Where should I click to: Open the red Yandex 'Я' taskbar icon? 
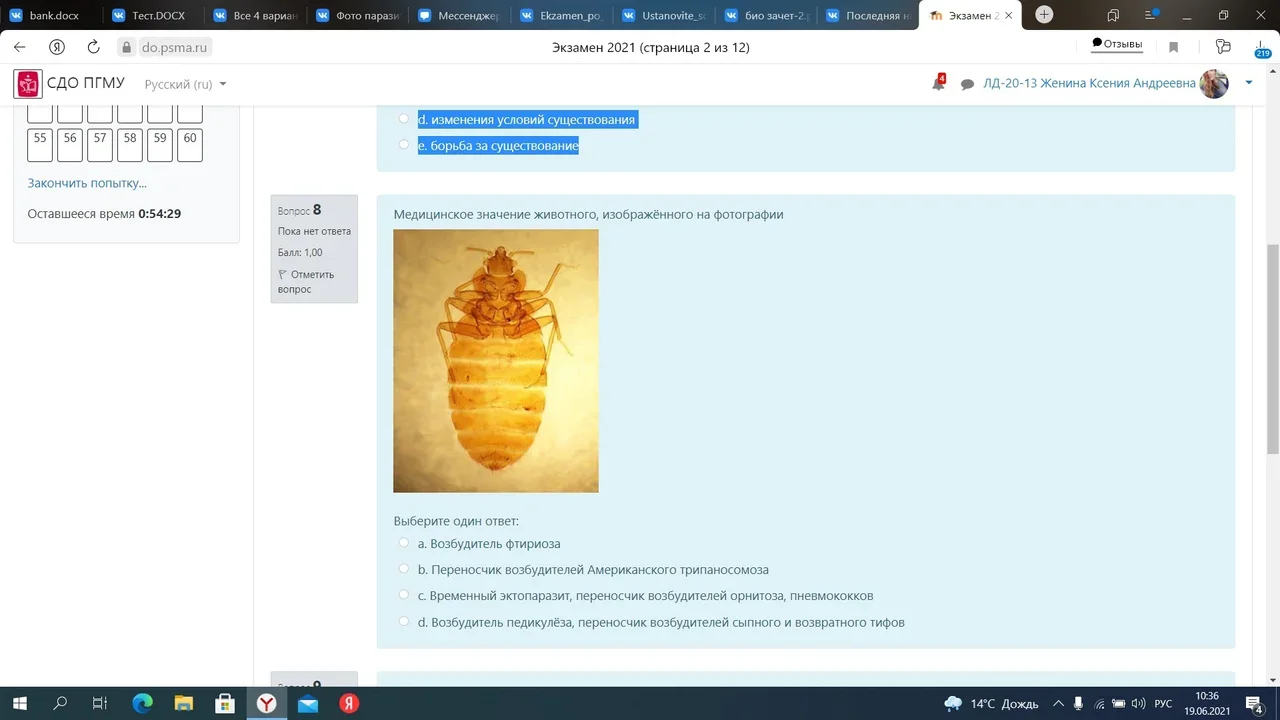point(348,703)
